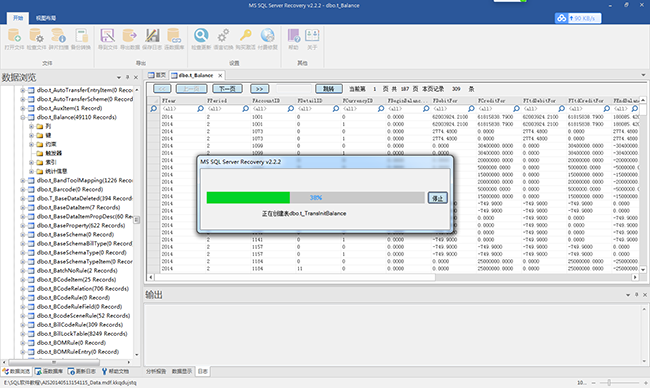This screenshot has width=650, height=388.
Task: Open the data browser bottom tab
Action: point(16,371)
